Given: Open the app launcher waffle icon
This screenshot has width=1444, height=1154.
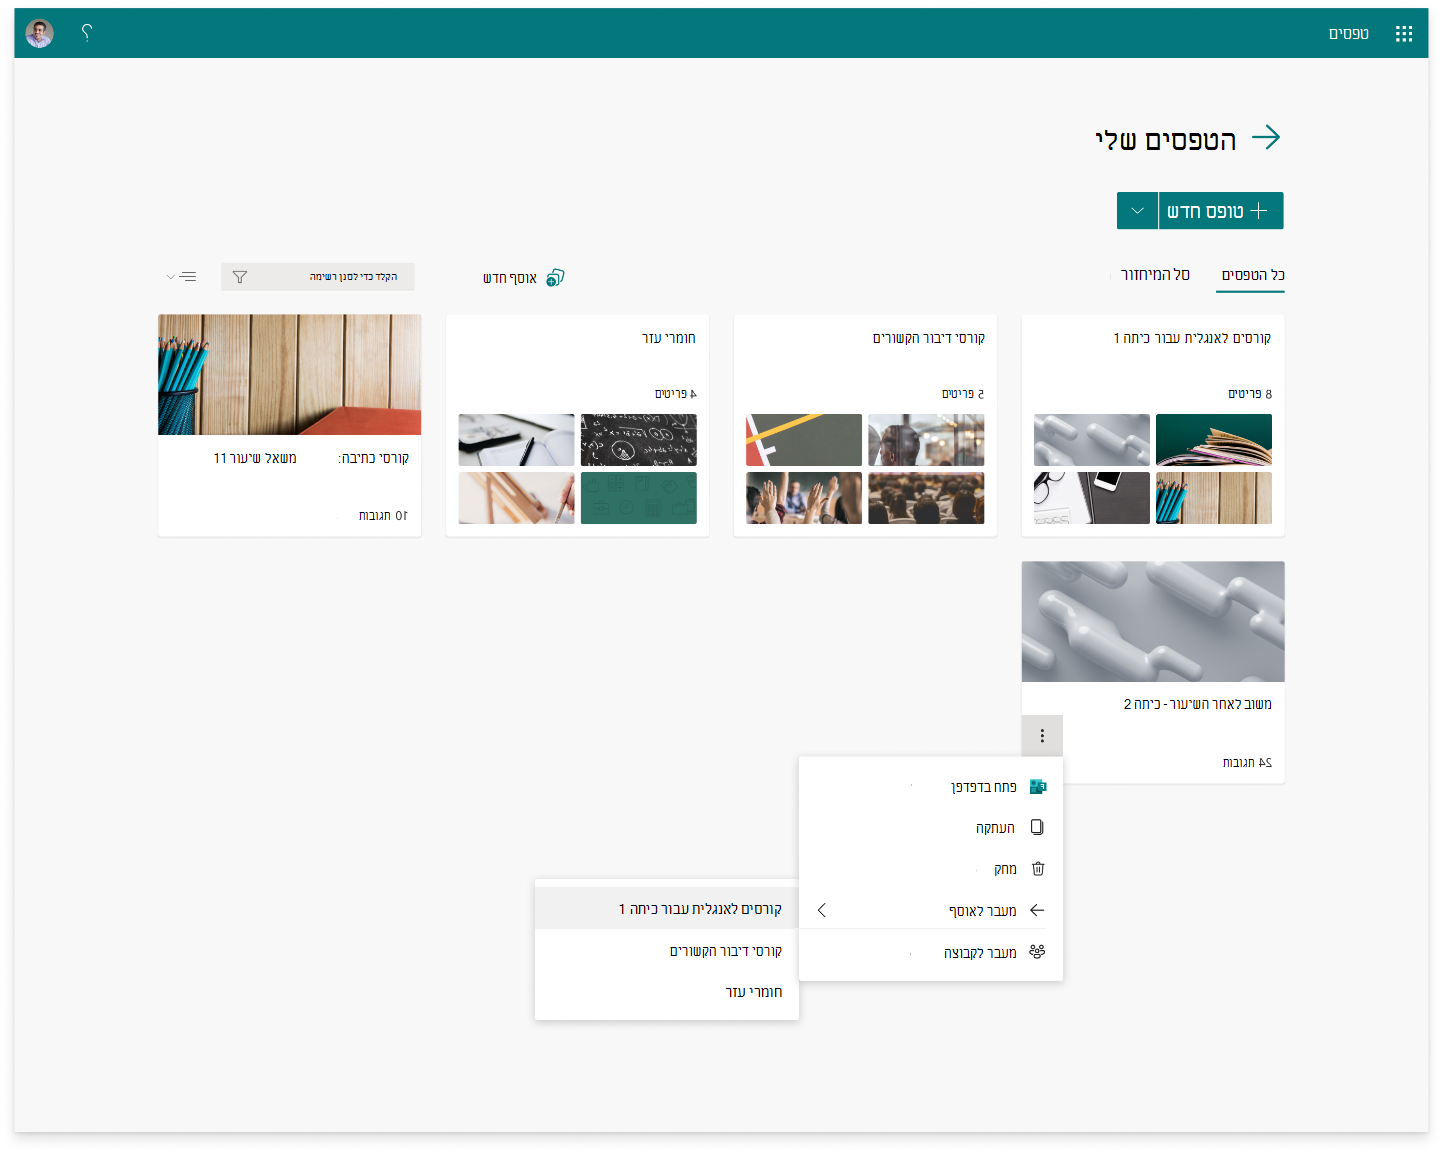Looking at the screenshot, I should (x=1404, y=34).
